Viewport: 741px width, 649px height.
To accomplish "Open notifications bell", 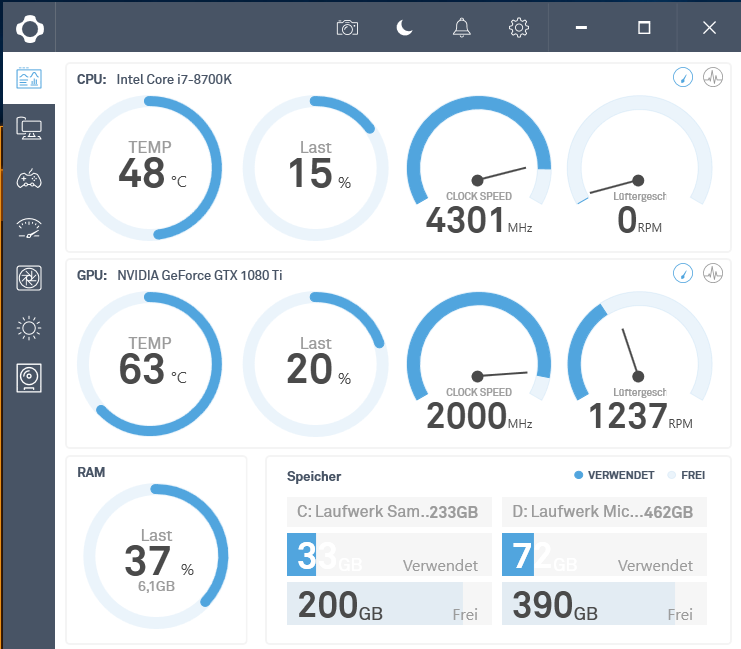I will pos(462,28).
